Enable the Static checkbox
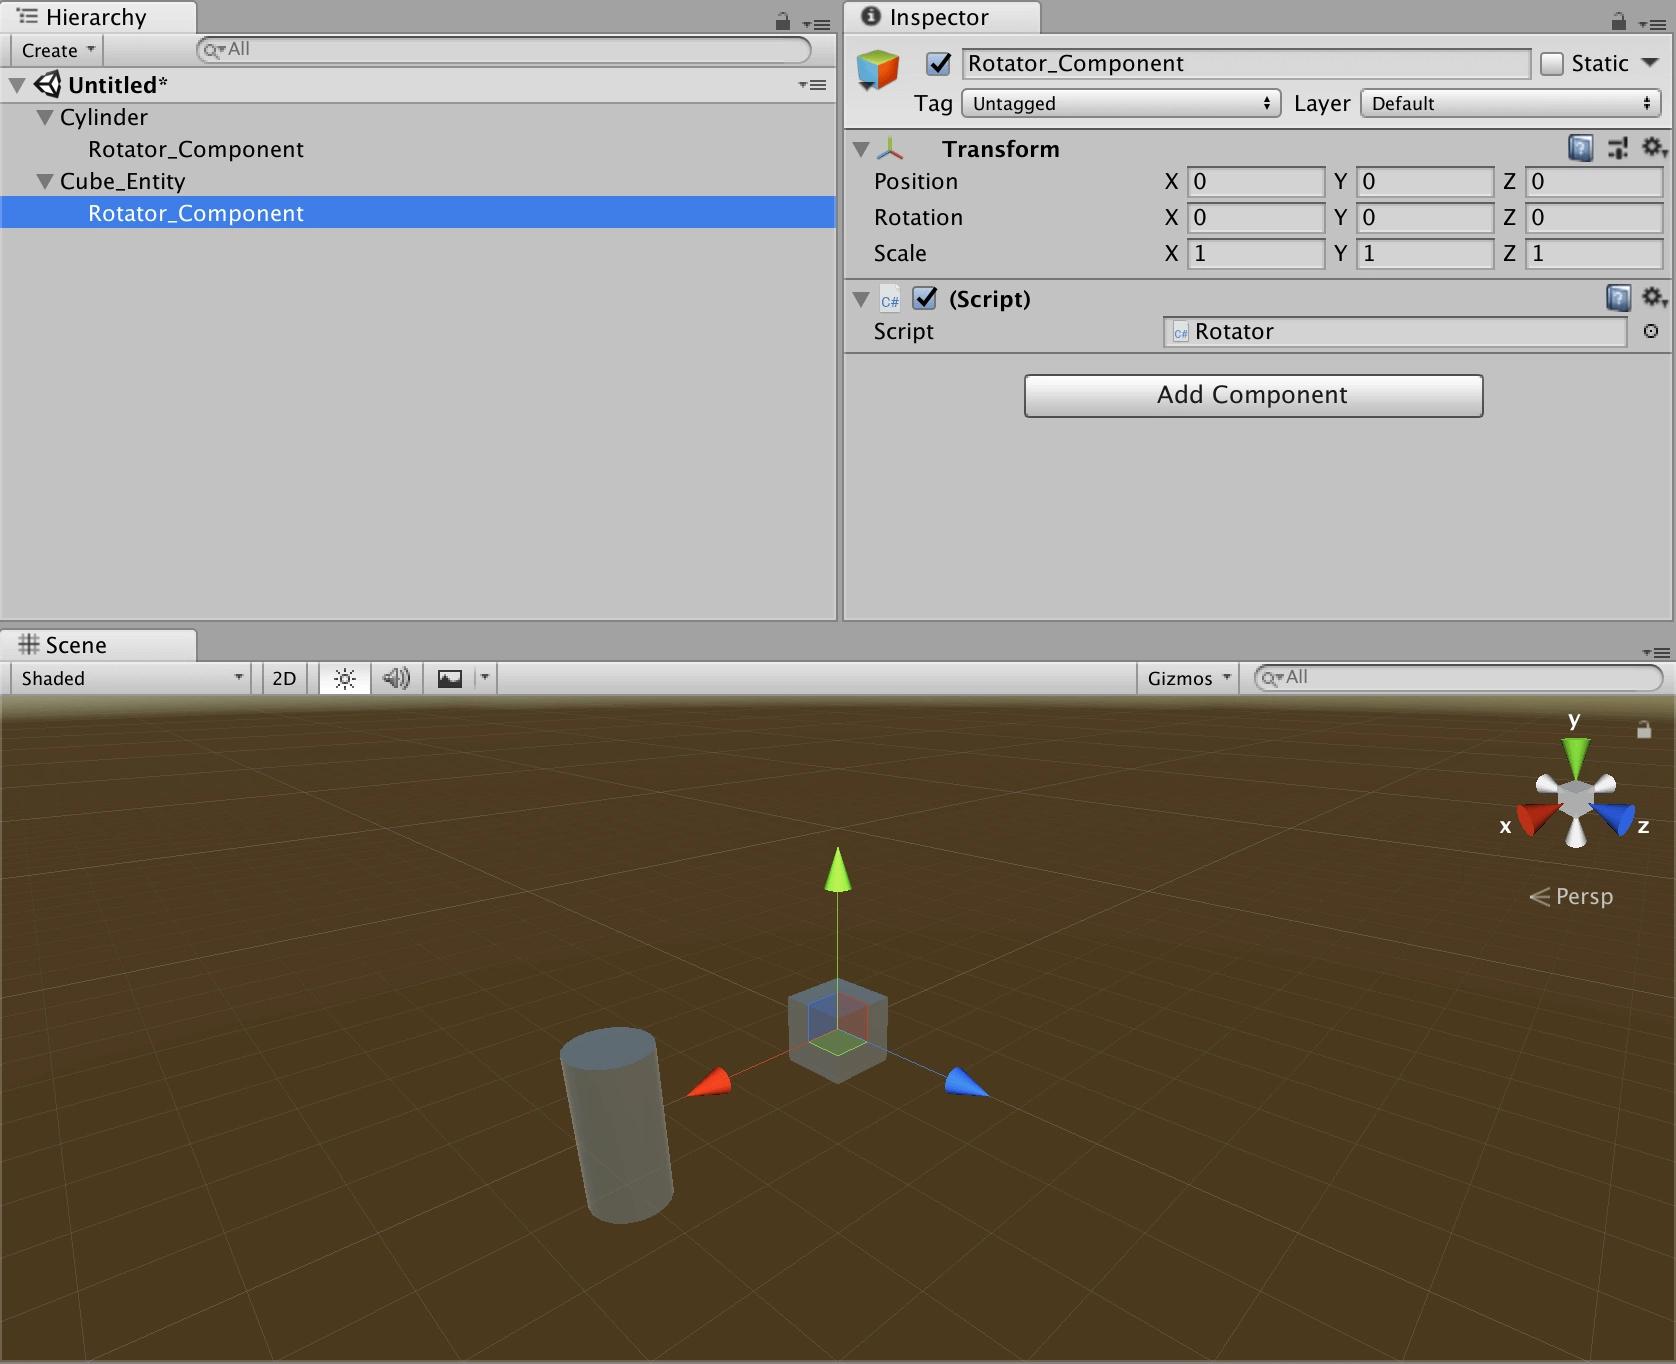Viewport: 1676px width, 1364px height. point(1552,64)
